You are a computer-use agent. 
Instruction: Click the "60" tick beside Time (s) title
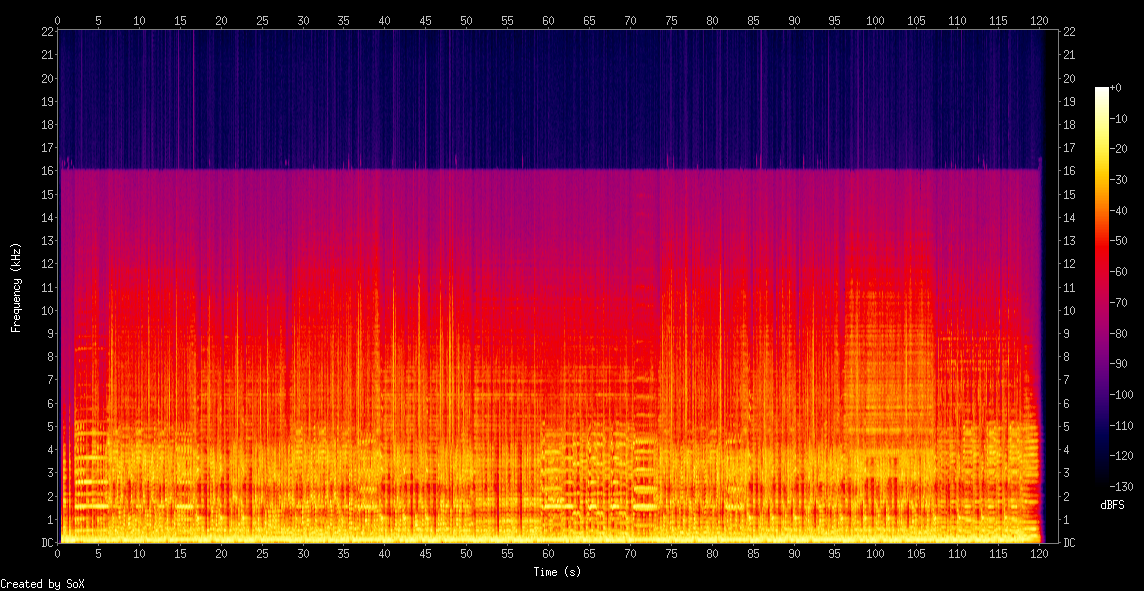coord(549,556)
